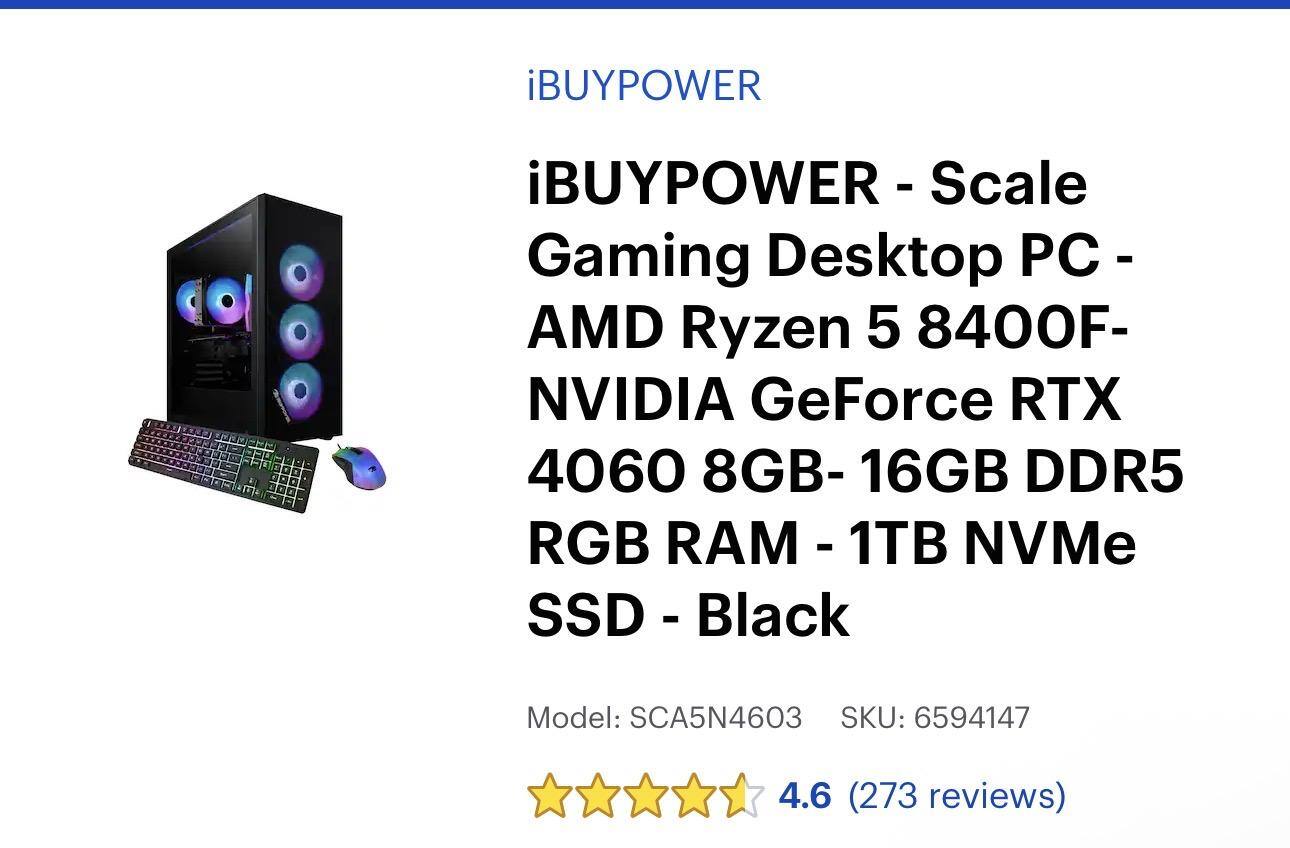The height and width of the screenshot is (848, 1290).
Task: Click the Model SCA5N4603 text
Action: [x=665, y=717]
